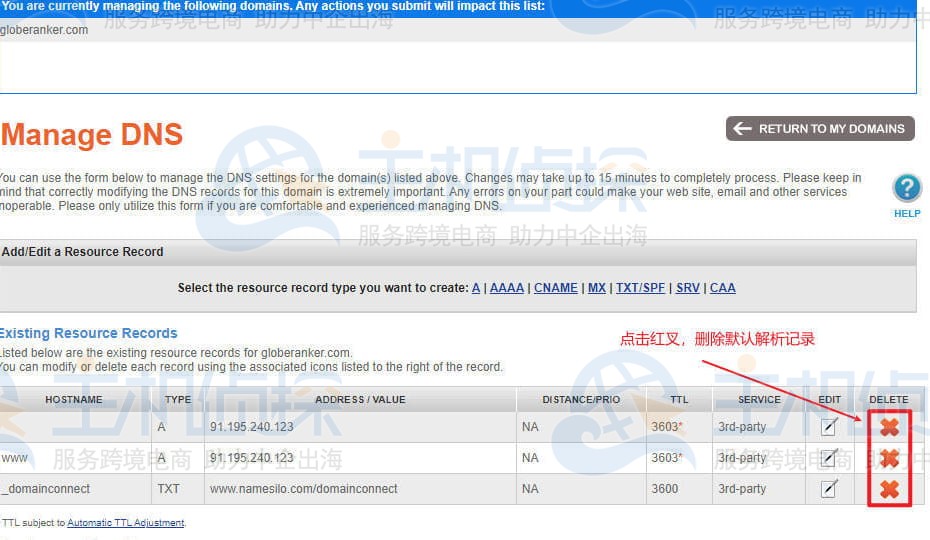Click Return to My Domains button
Image resolution: width=930 pixels, height=540 pixels.
click(820, 128)
